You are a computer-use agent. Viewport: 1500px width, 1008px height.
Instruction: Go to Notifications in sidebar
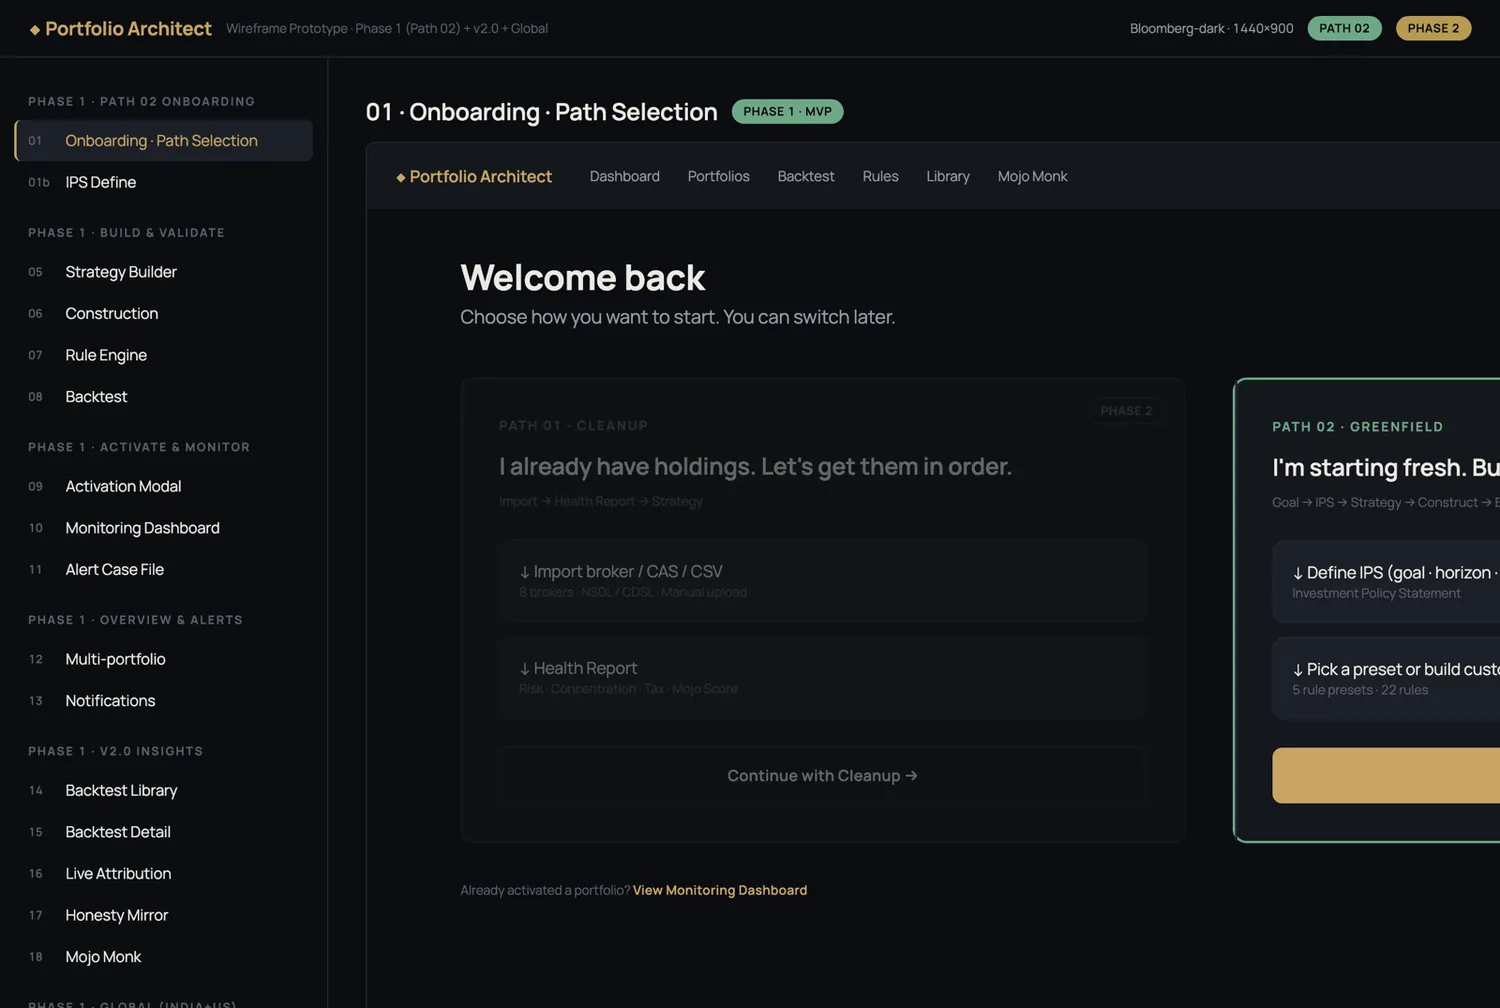click(164, 701)
